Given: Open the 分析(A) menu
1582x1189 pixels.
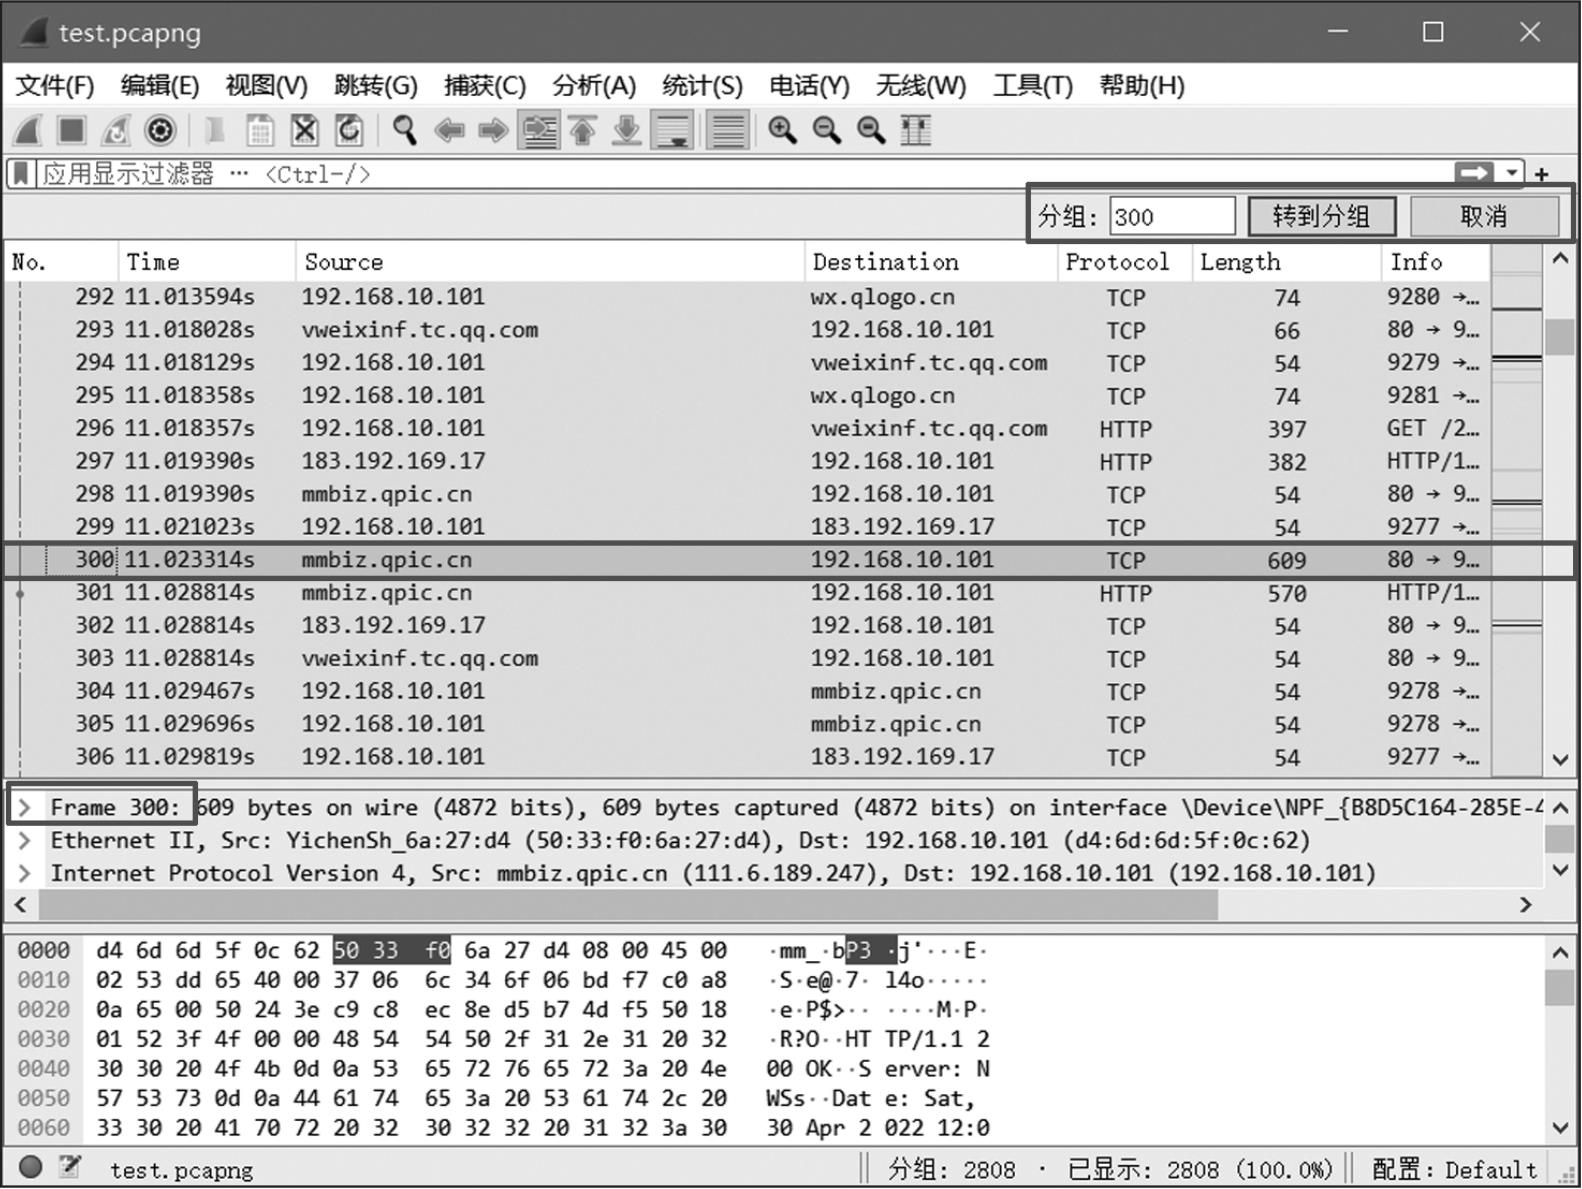Looking at the screenshot, I should point(593,86).
